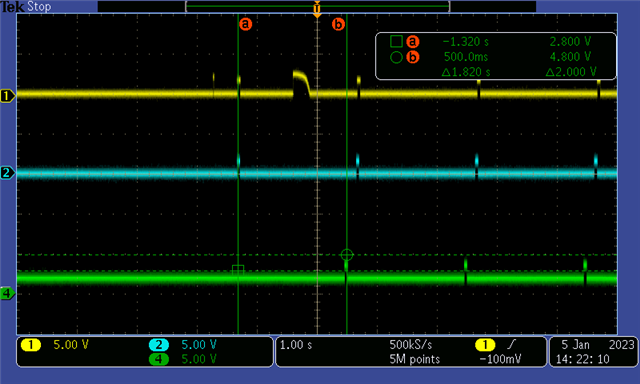Click the square icon in cursor readout box
Screen dimensions: 640x384
coord(396,41)
